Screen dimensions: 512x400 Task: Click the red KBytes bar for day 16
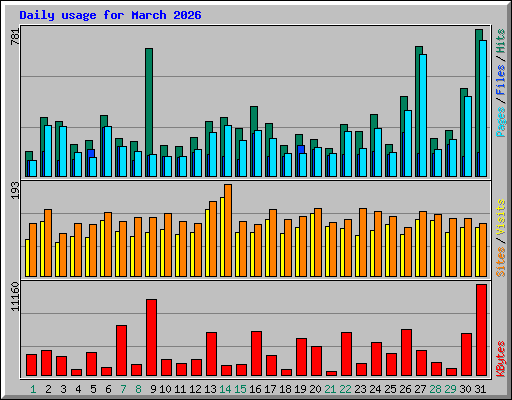pos(256,354)
